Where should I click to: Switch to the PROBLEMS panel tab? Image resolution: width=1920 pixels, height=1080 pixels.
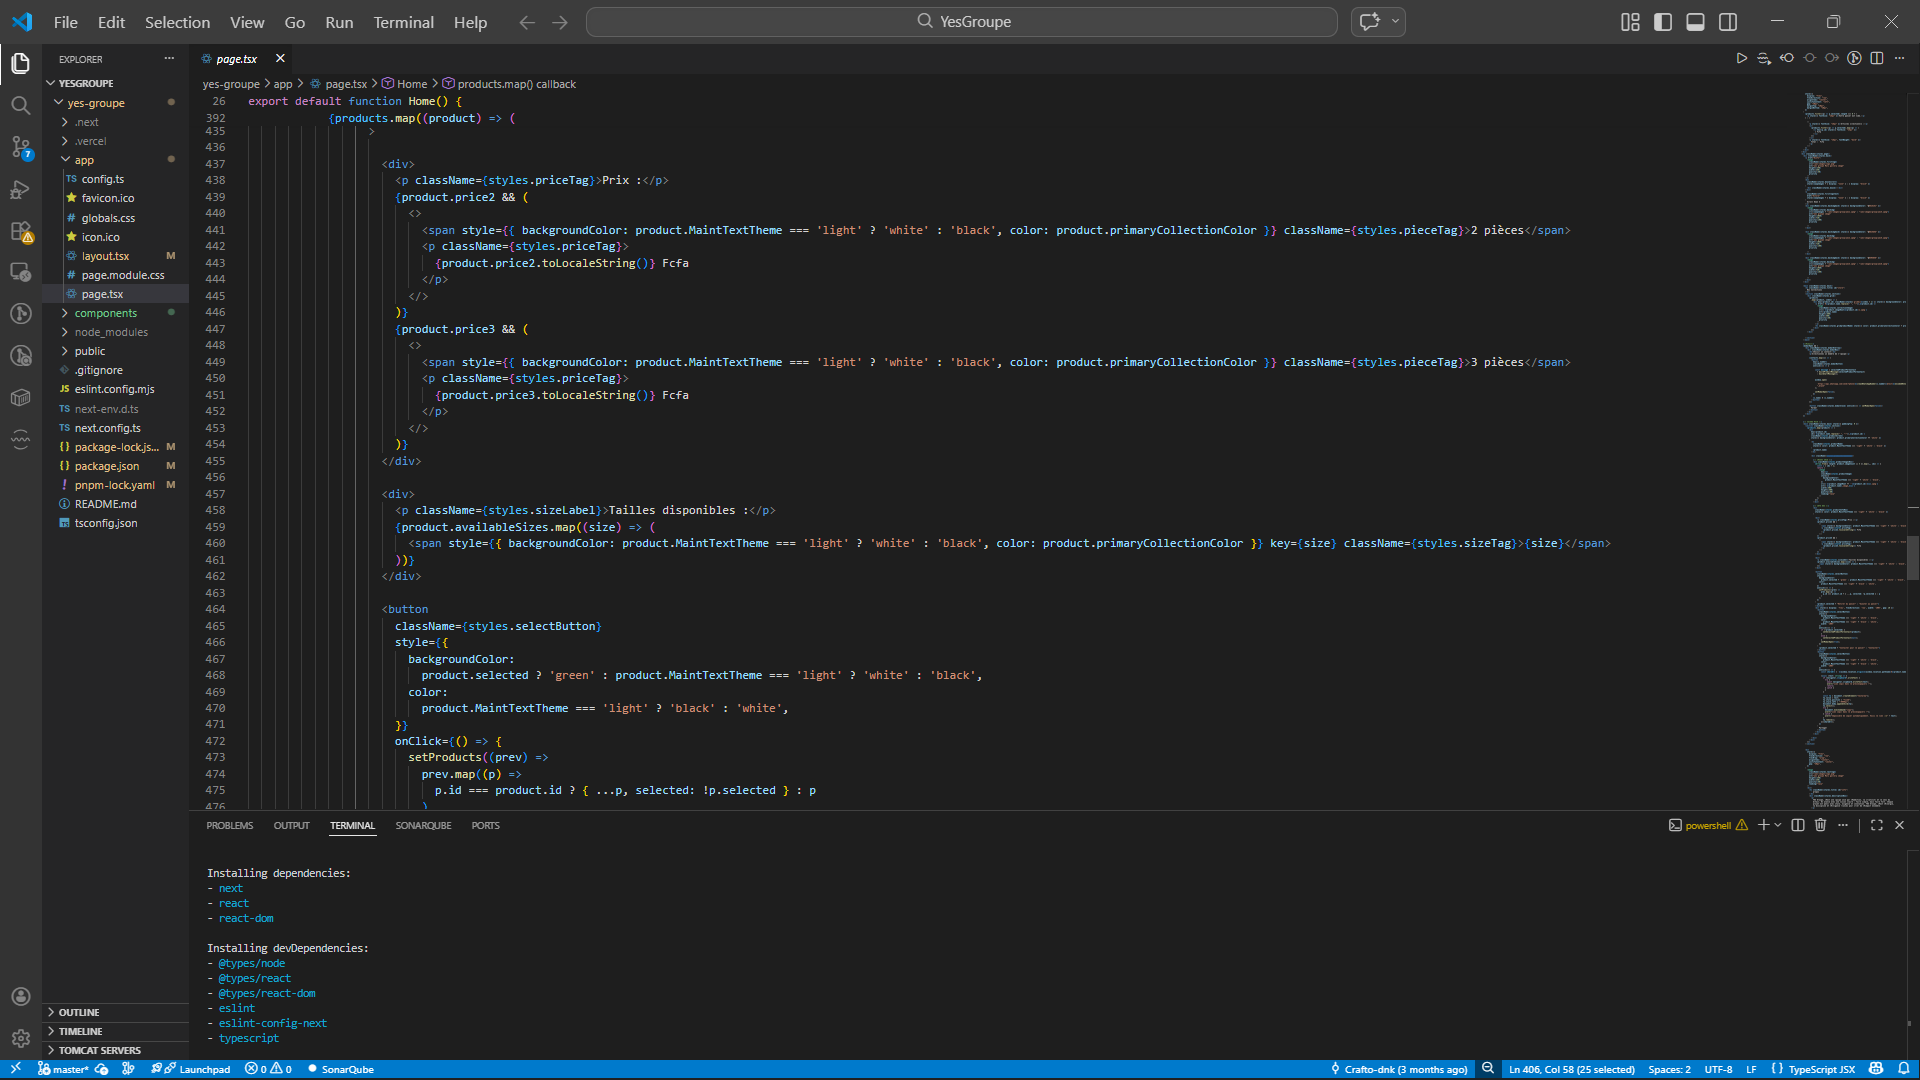229,825
